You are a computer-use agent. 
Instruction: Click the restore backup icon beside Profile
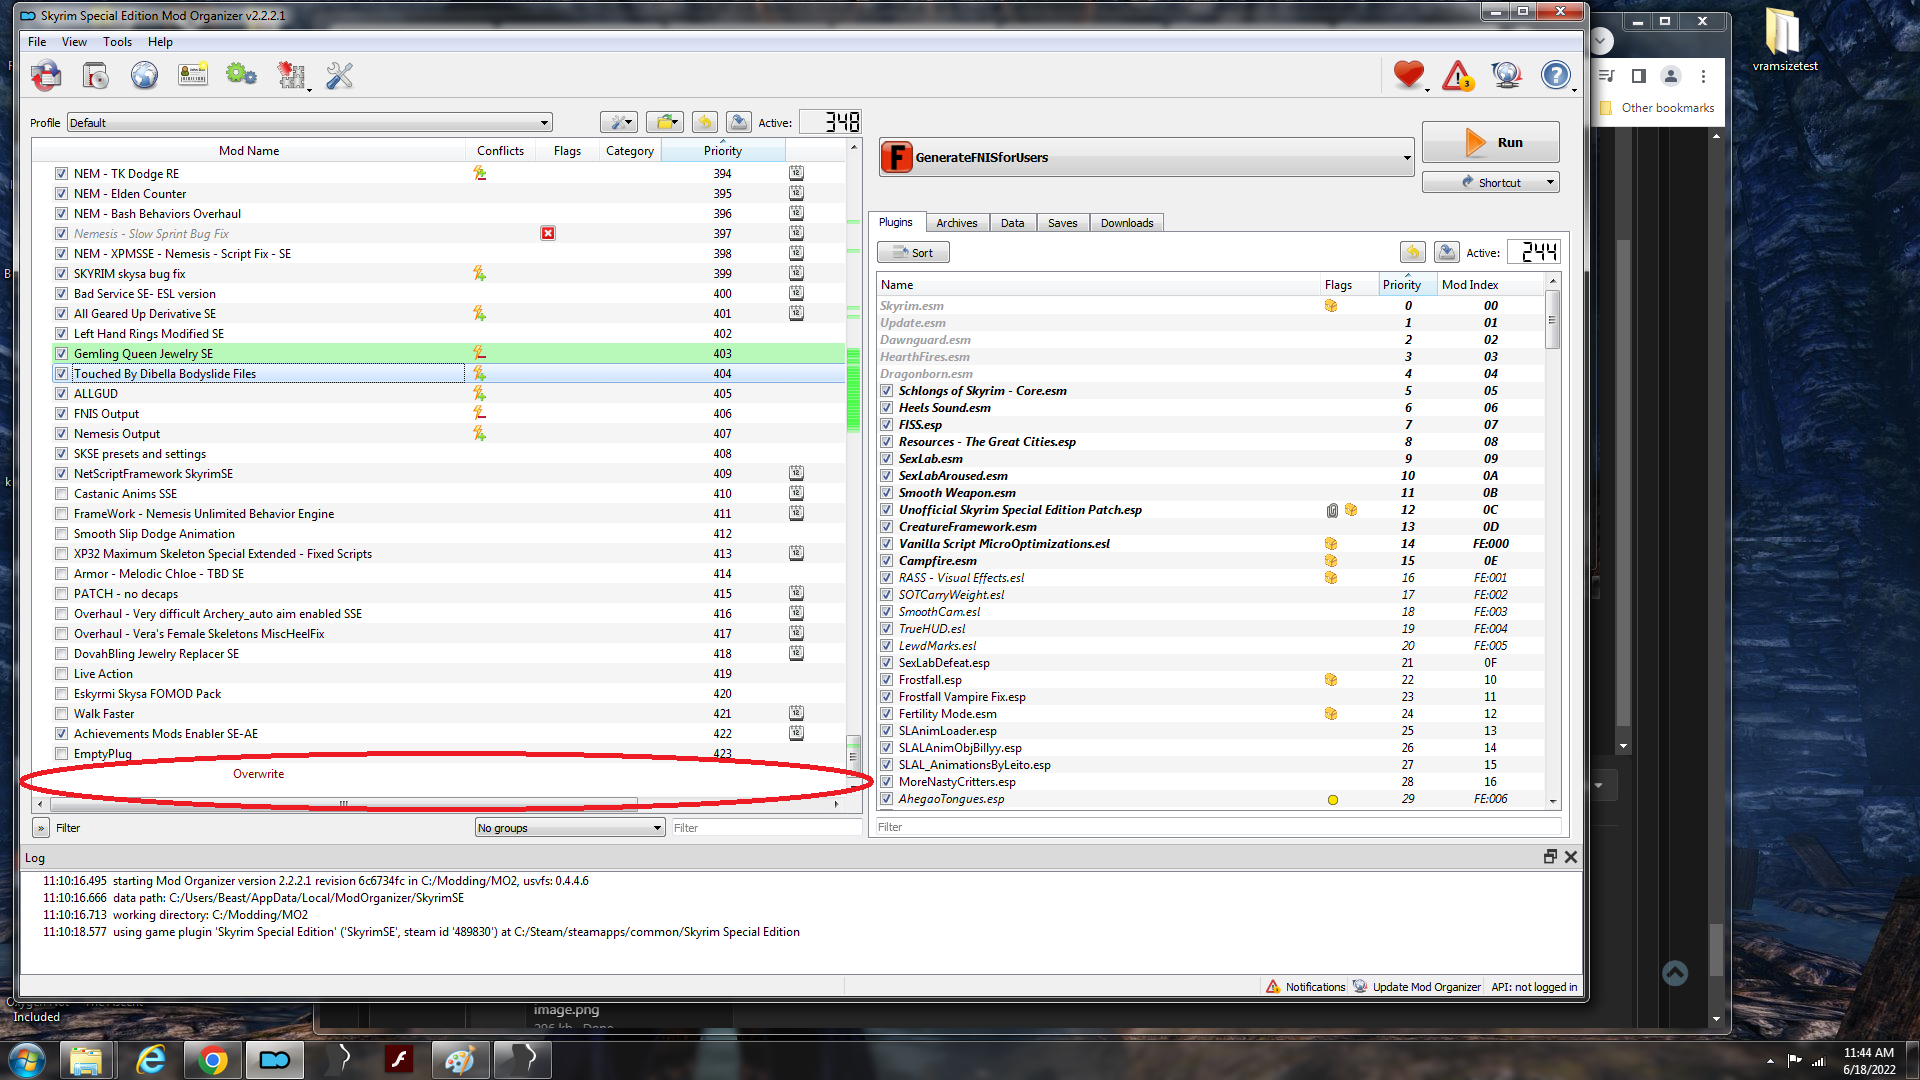click(705, 122)
